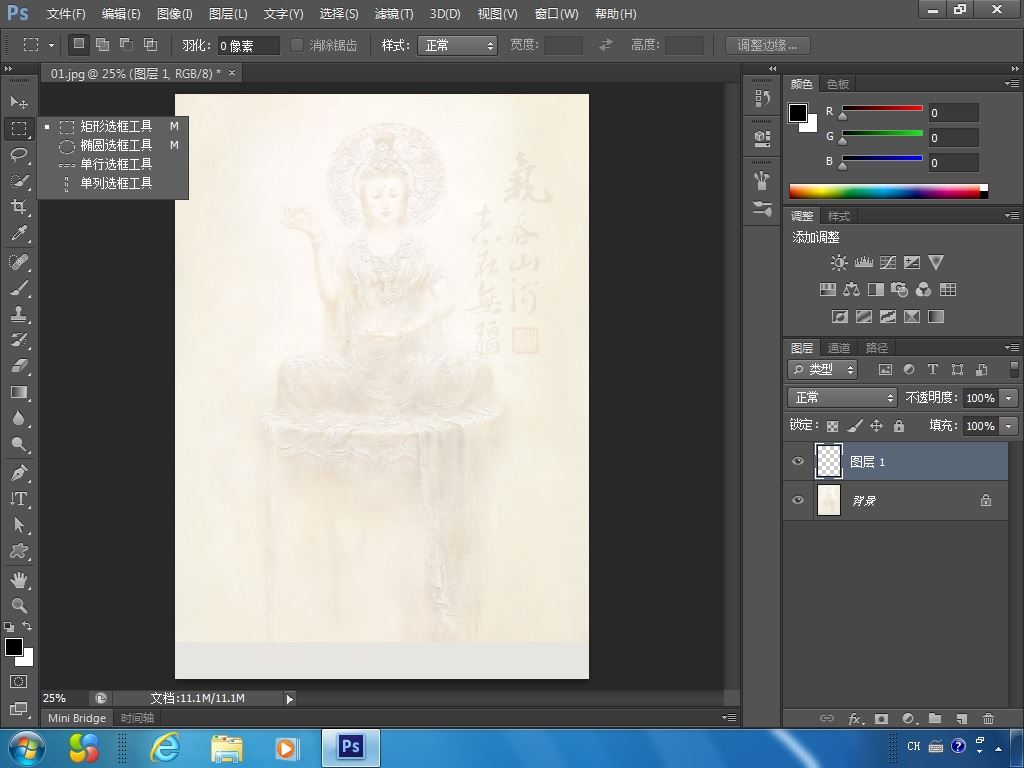This screenshot has height=768, width=1024.
Task: Select the Crop tool
Action: point(18,207)
